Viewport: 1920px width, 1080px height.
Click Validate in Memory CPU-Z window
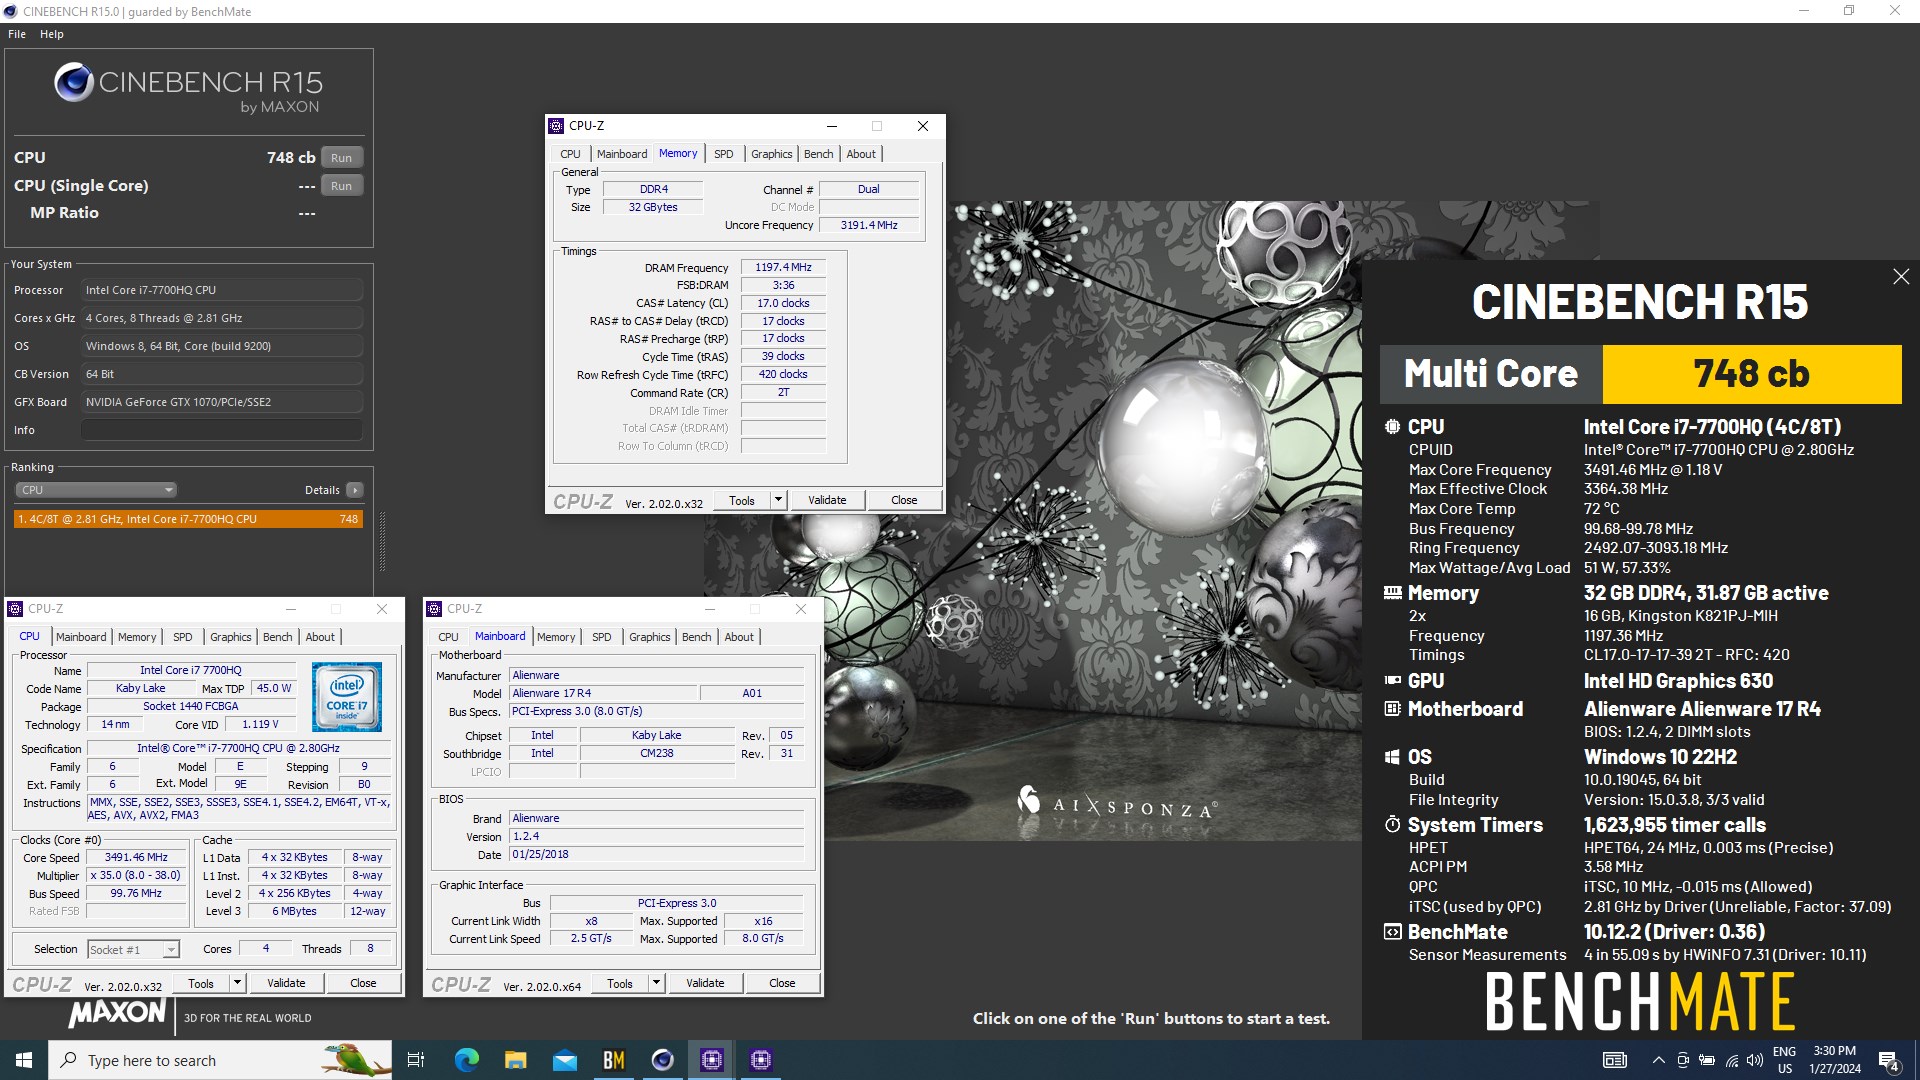827,500
